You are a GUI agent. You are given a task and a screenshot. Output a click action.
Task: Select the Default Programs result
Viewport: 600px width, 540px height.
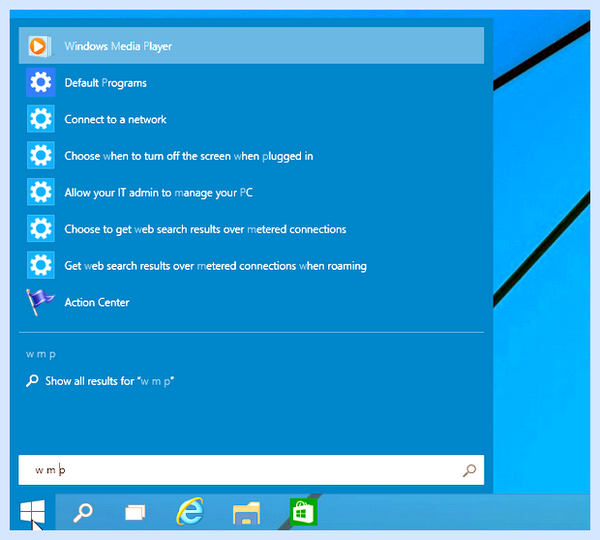point(251,82)
